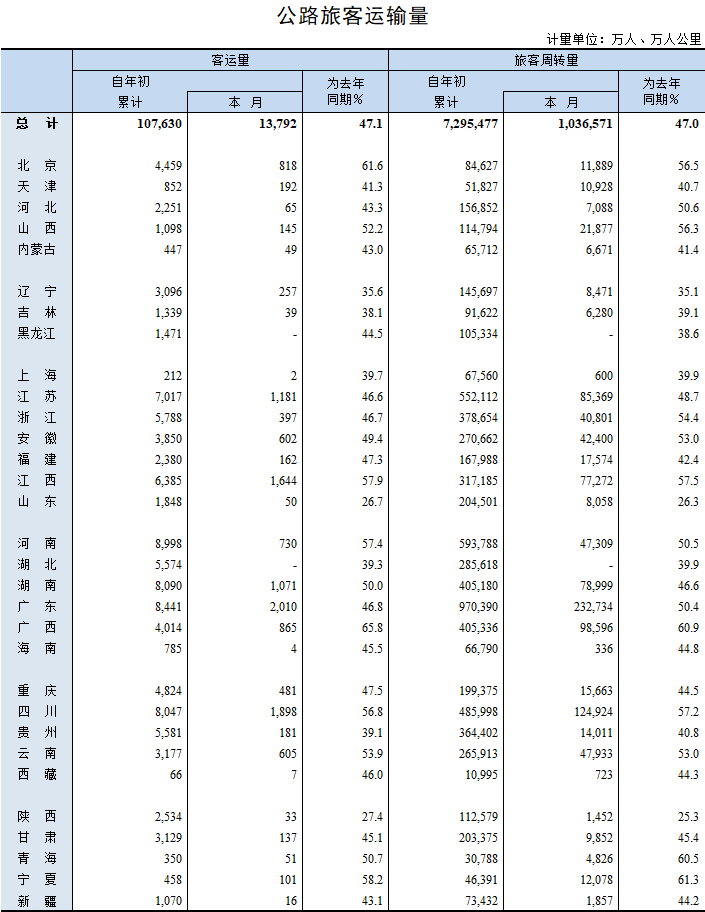Screen dimensions: 705x912
Task: Click the 宁夏 value 46,391
Action: click(x=481, y=879)
